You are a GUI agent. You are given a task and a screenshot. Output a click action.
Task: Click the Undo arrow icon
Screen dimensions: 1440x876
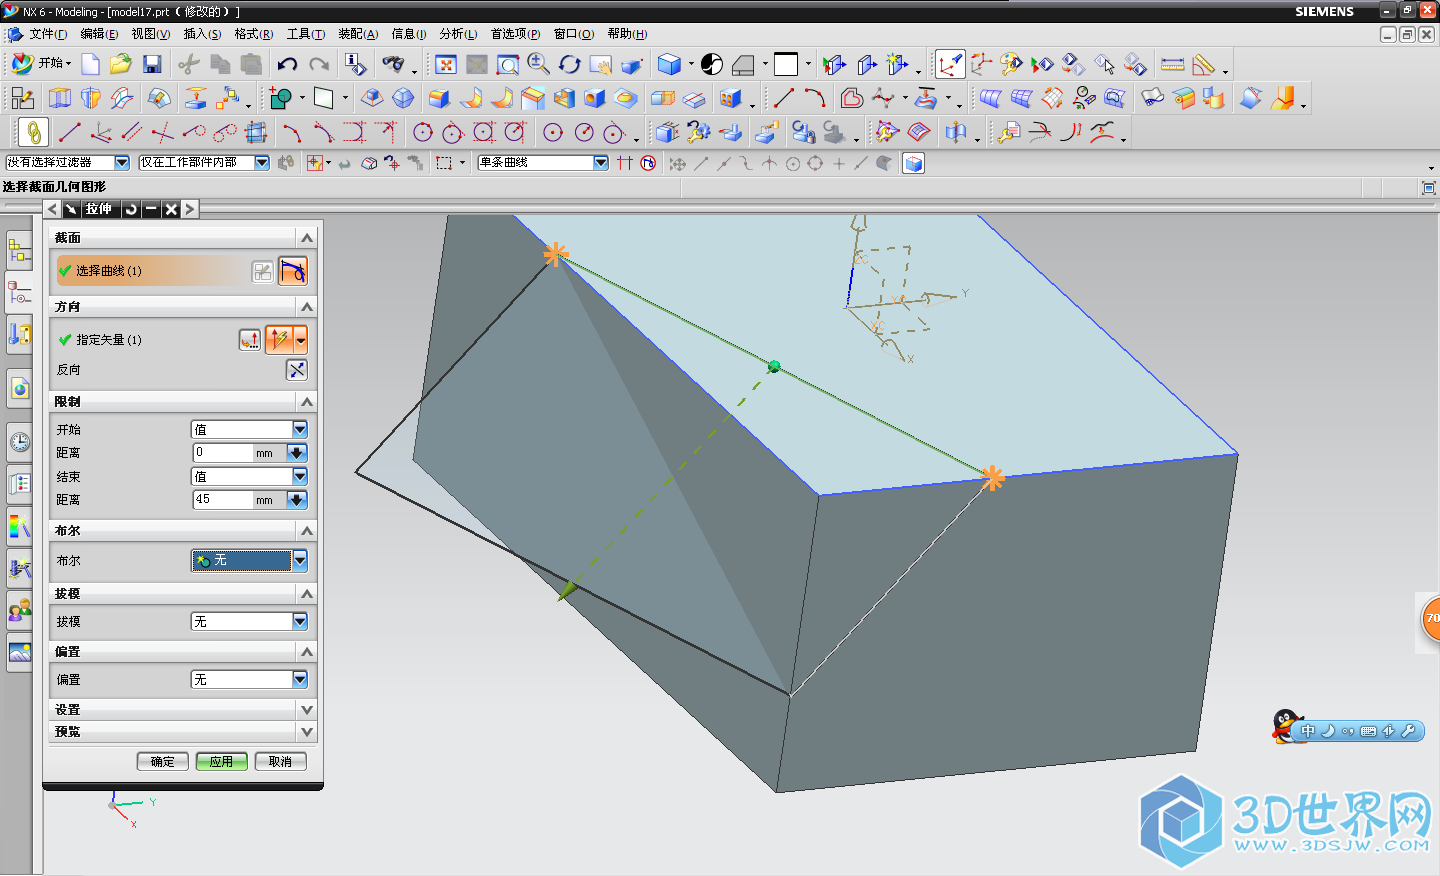287,64
